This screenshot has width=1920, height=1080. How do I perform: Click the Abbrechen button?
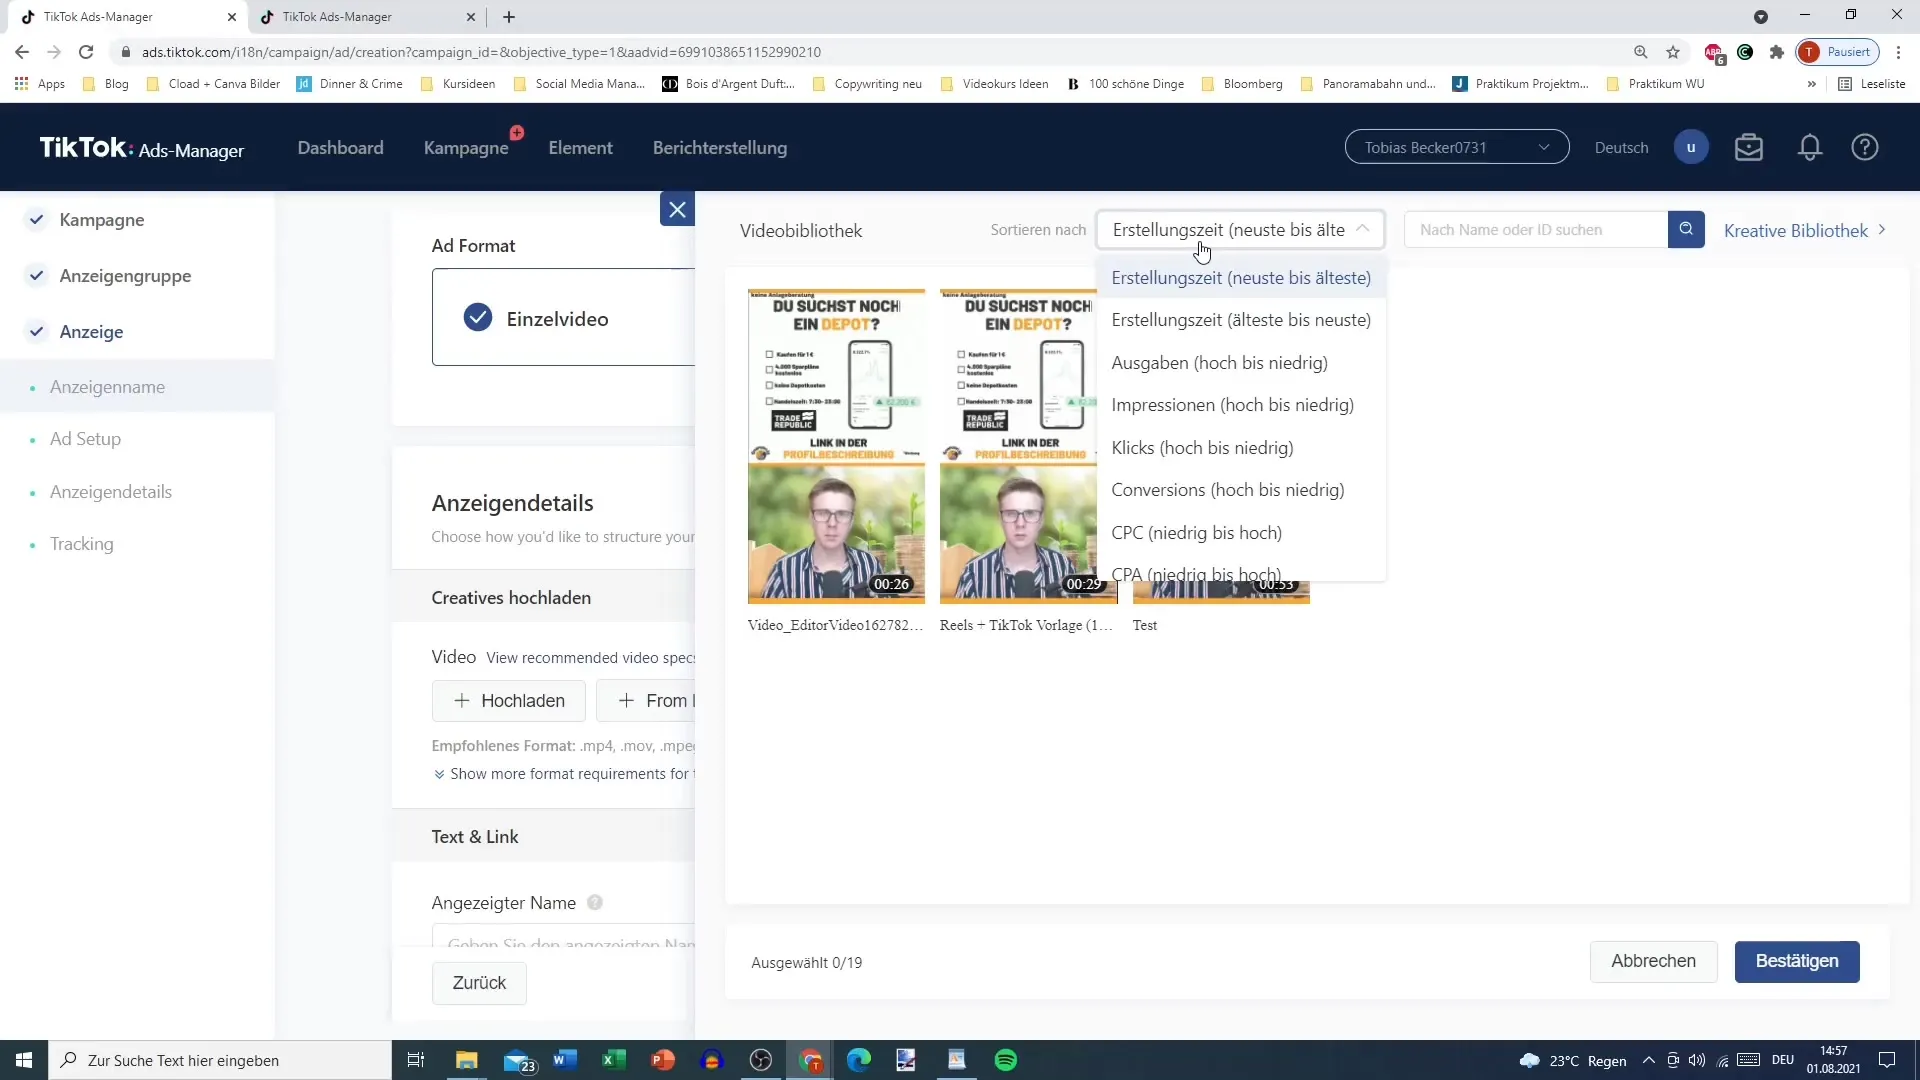[1653, 961]
